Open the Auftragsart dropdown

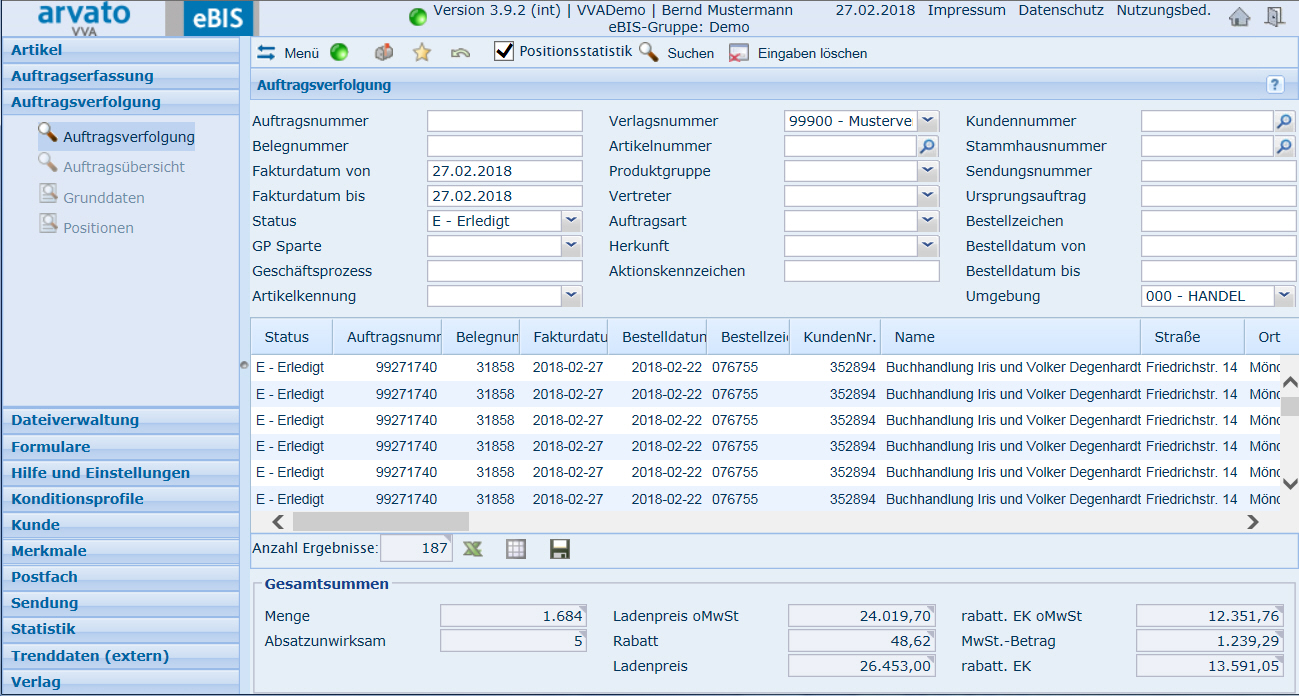click(x=928, y=221)
